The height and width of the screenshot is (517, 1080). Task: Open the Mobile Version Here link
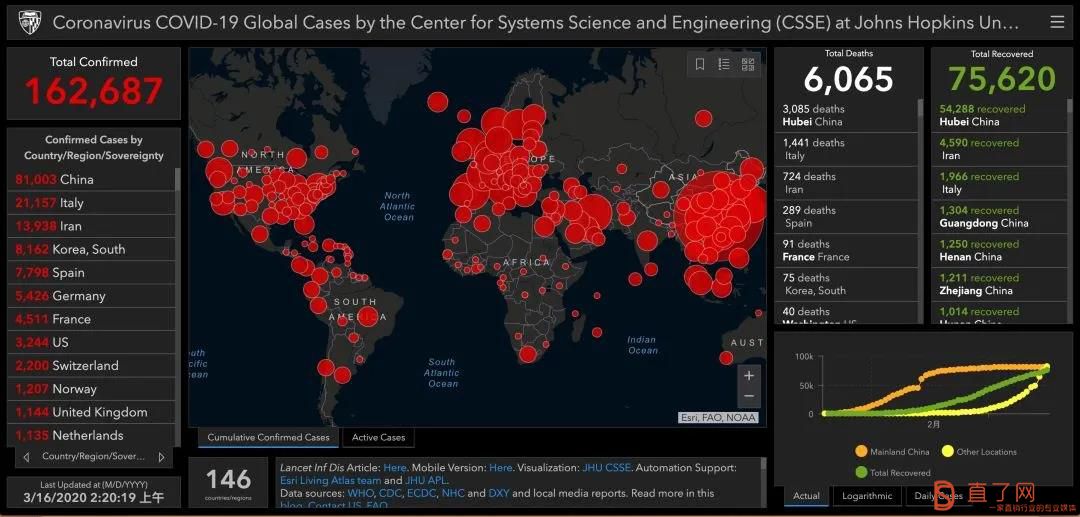[501, 467]
